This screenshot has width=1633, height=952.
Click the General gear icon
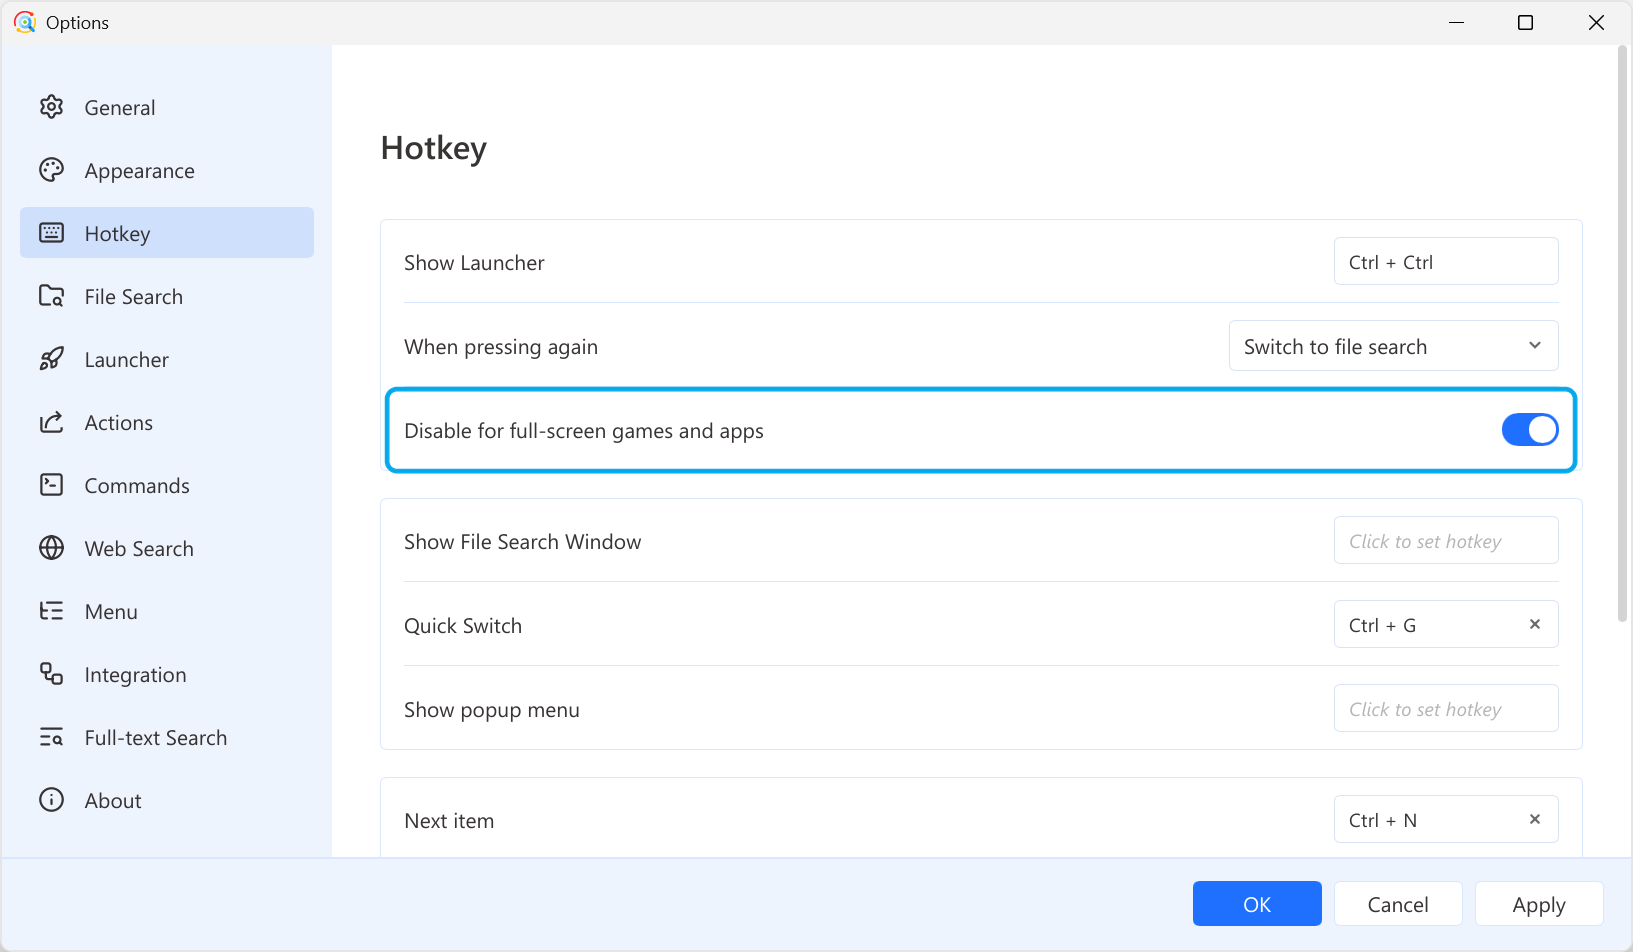pyautogui.click(x=51, y=107)
